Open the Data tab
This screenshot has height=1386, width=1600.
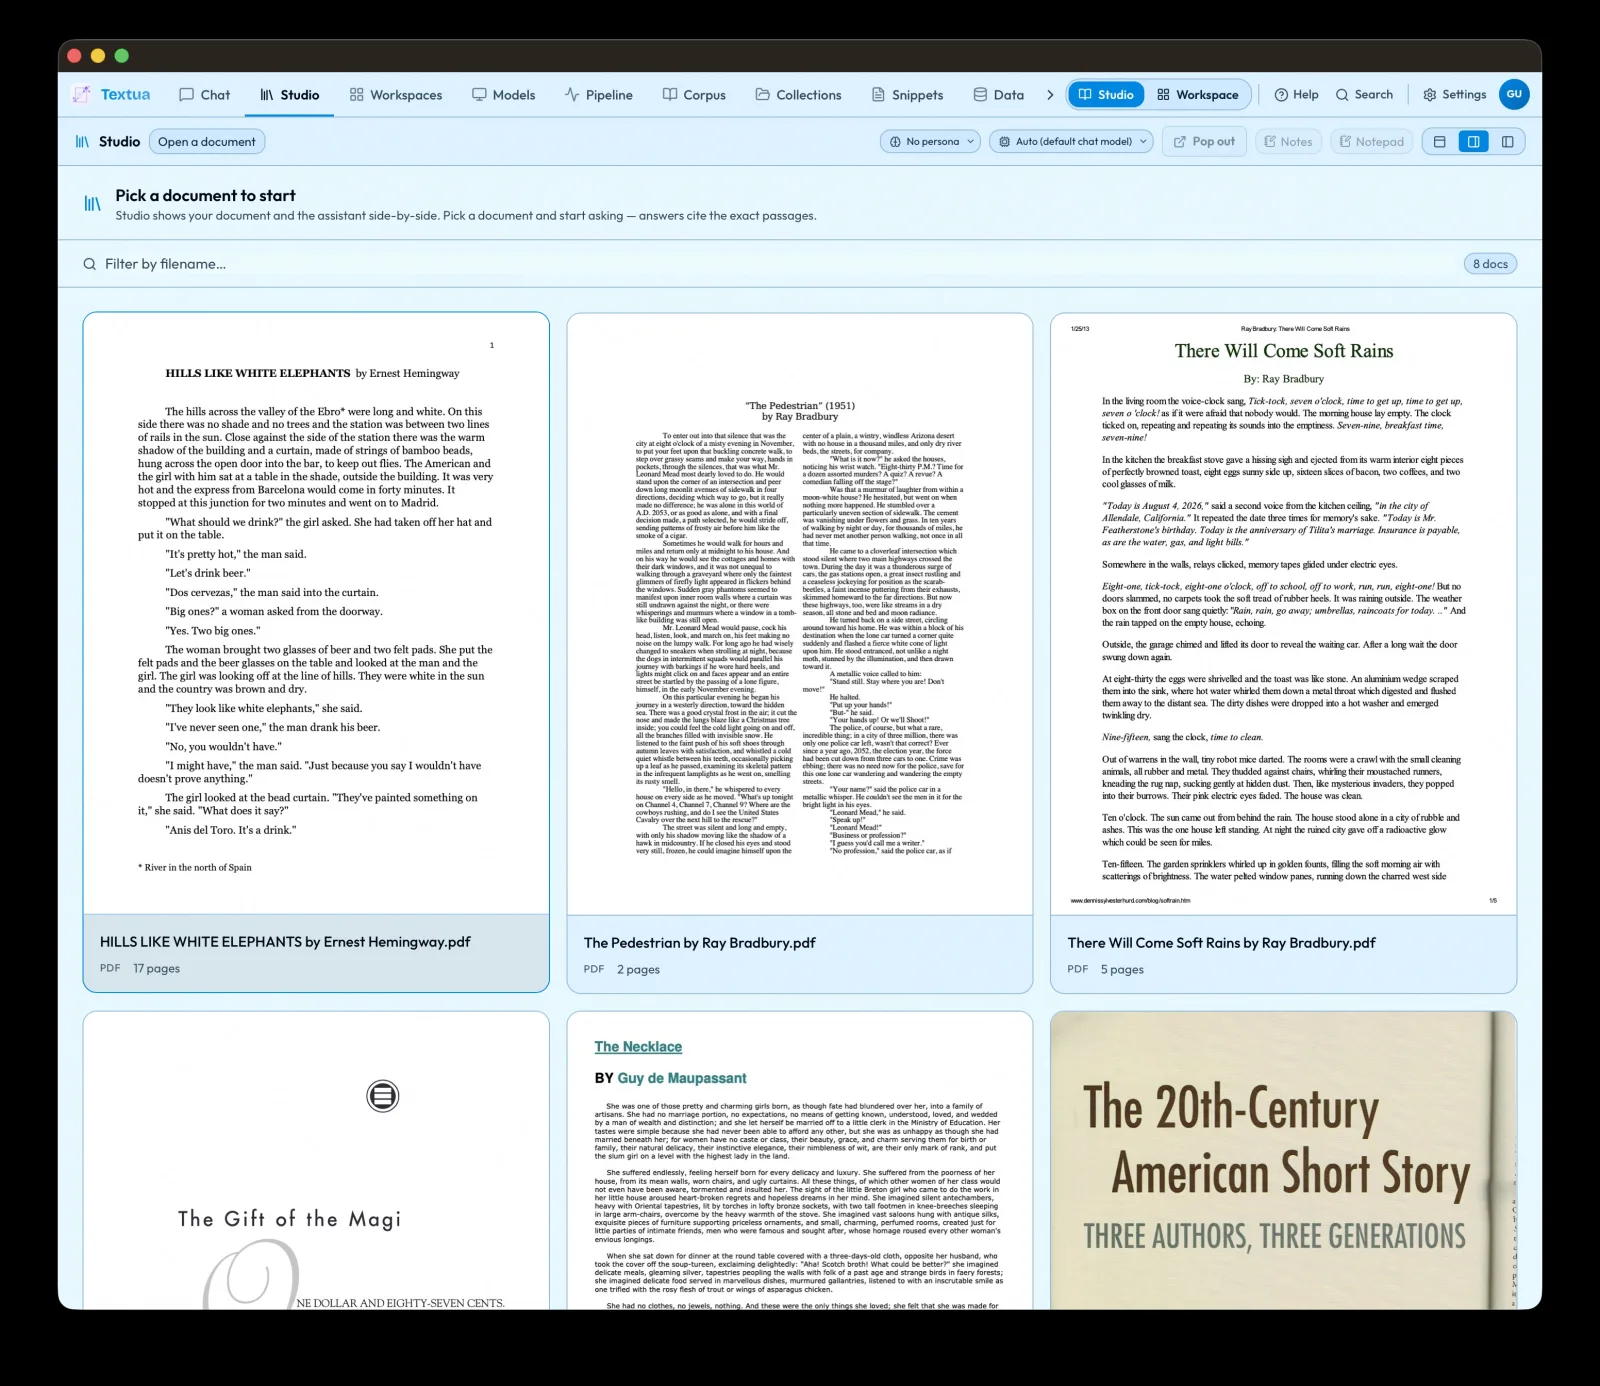click(998, 95)
